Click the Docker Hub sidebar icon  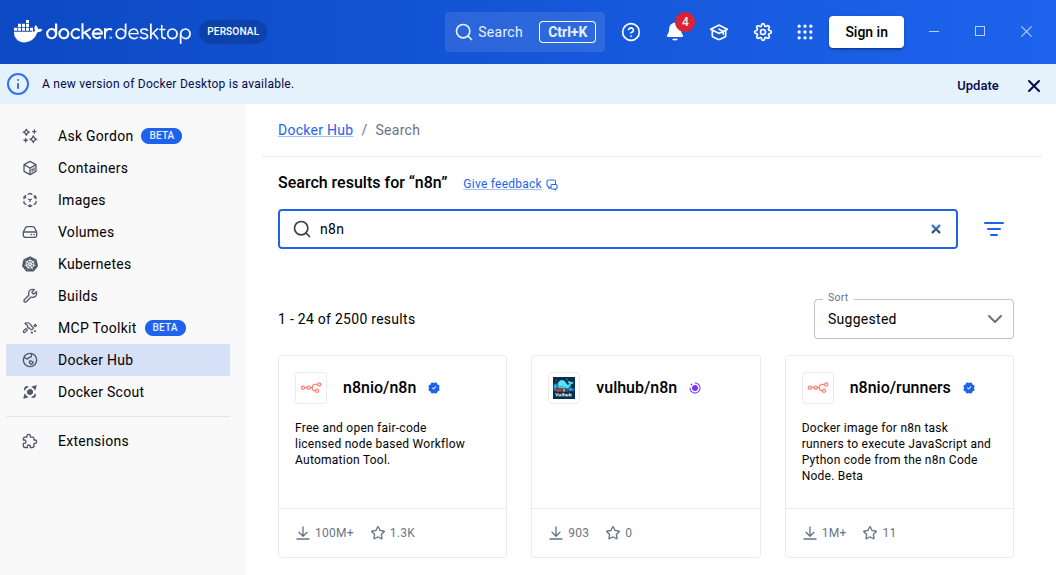(x=30, y=360)
